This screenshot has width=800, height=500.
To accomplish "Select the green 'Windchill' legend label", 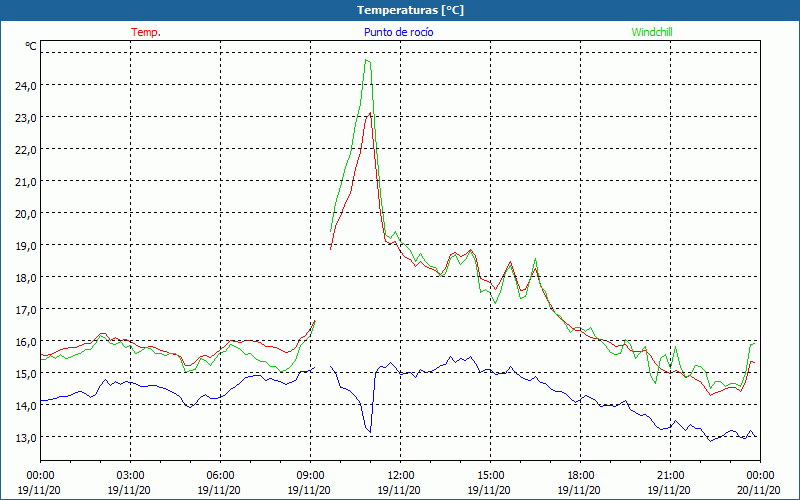I will pyautogui.click(x=652, y=32).
